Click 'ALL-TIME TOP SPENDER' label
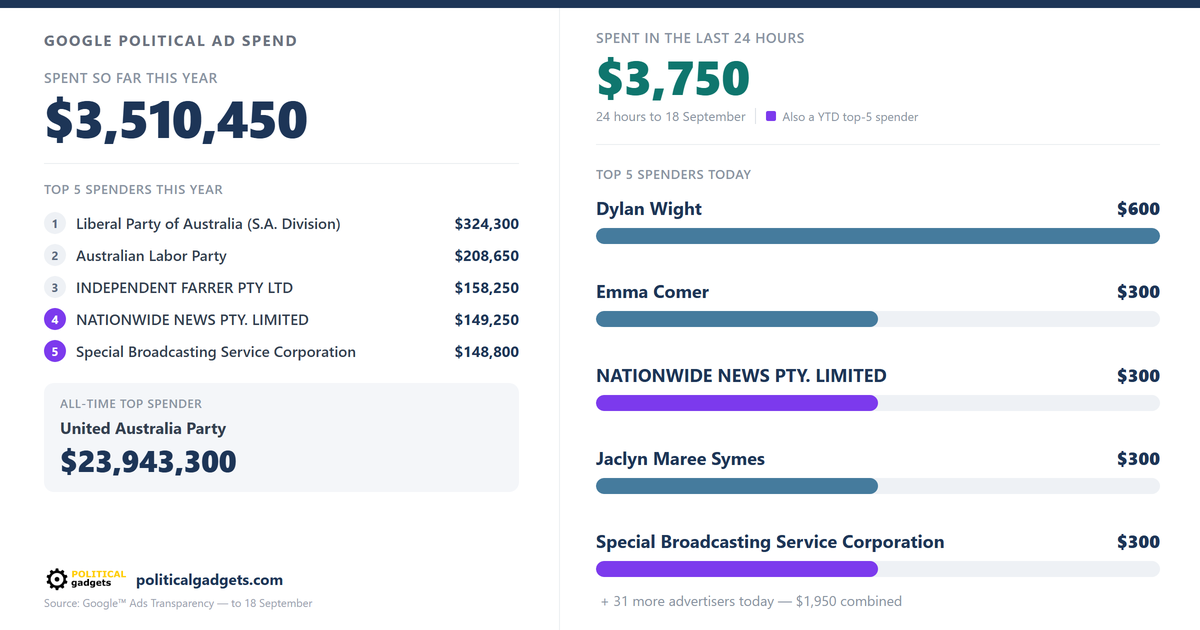The height and width of the screenshot is (630, 1200). (x=131, y=404)
